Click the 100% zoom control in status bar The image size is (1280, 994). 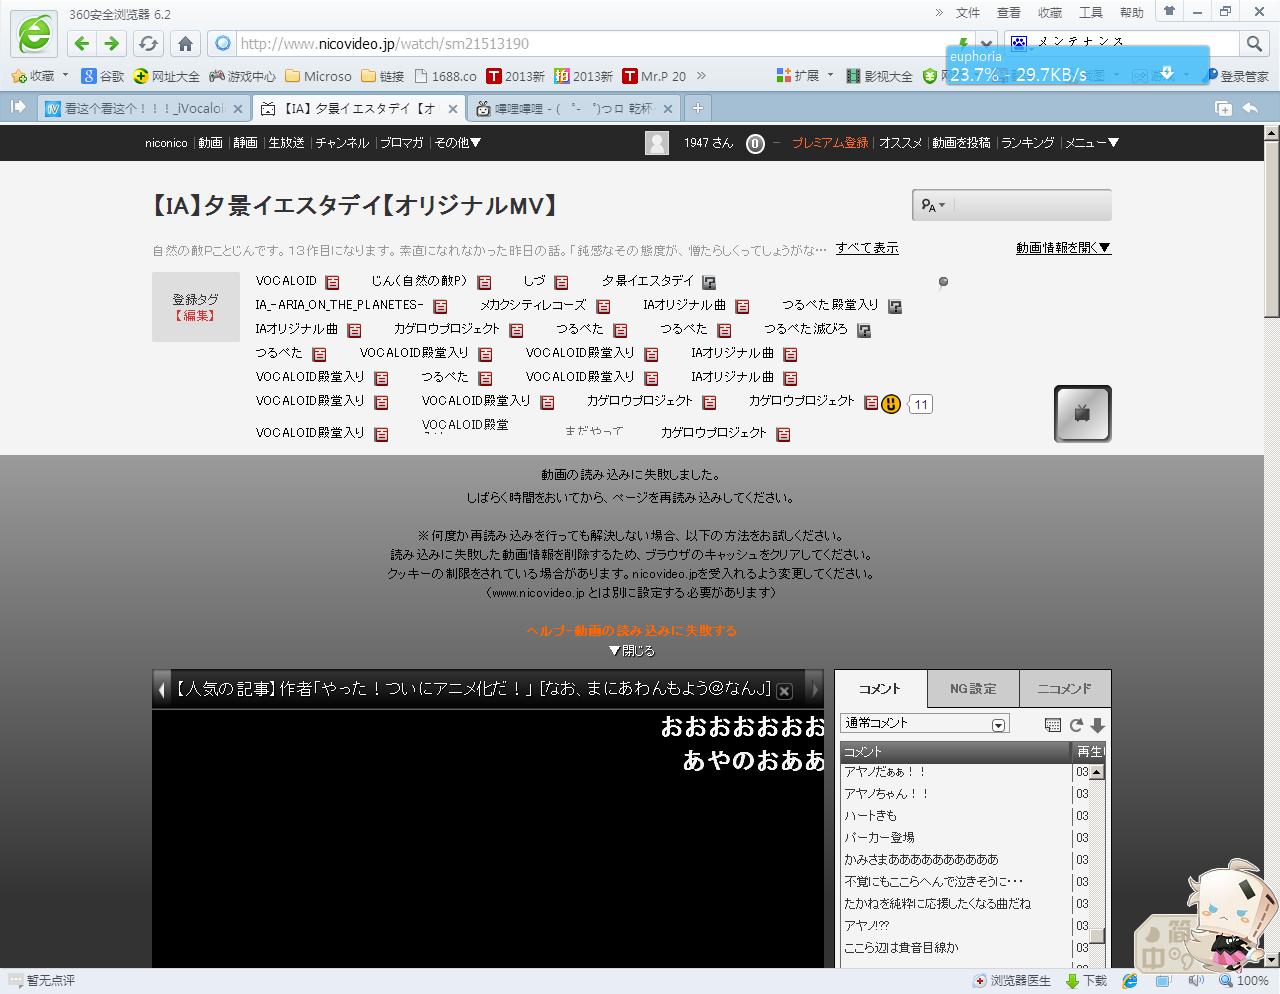(x=1245, y=981)
